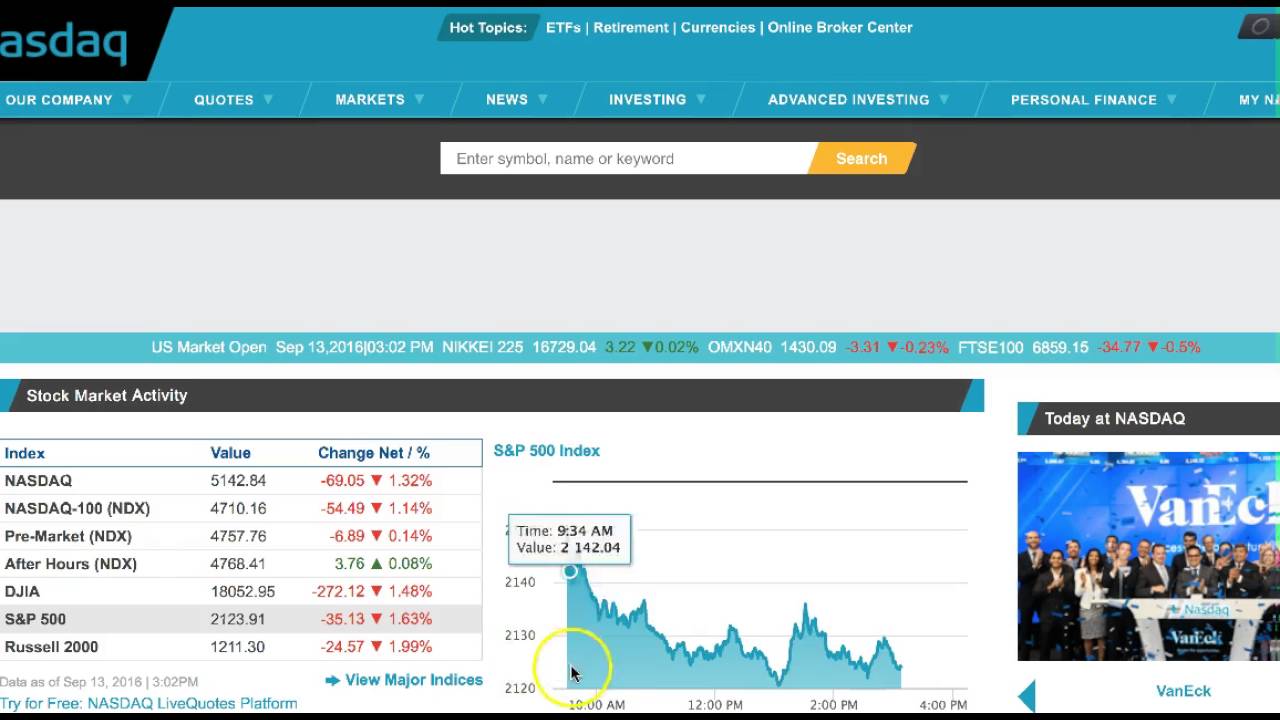Expand the NEWS dropdown arrow

[542, 99]
